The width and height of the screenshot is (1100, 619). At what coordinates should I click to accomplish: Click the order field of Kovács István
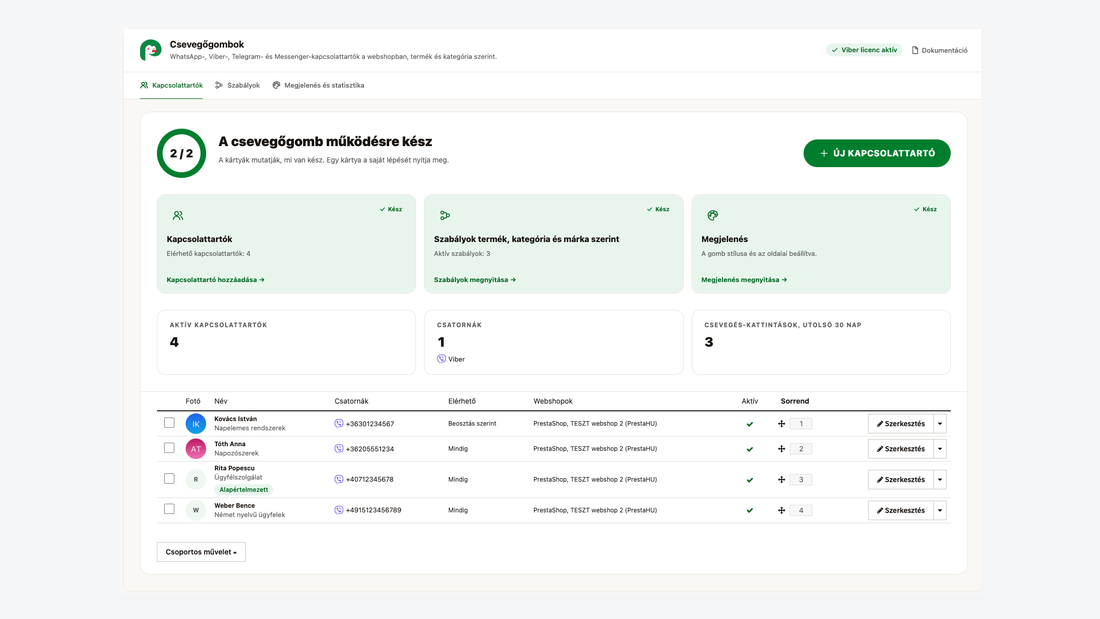click(800, 423)
